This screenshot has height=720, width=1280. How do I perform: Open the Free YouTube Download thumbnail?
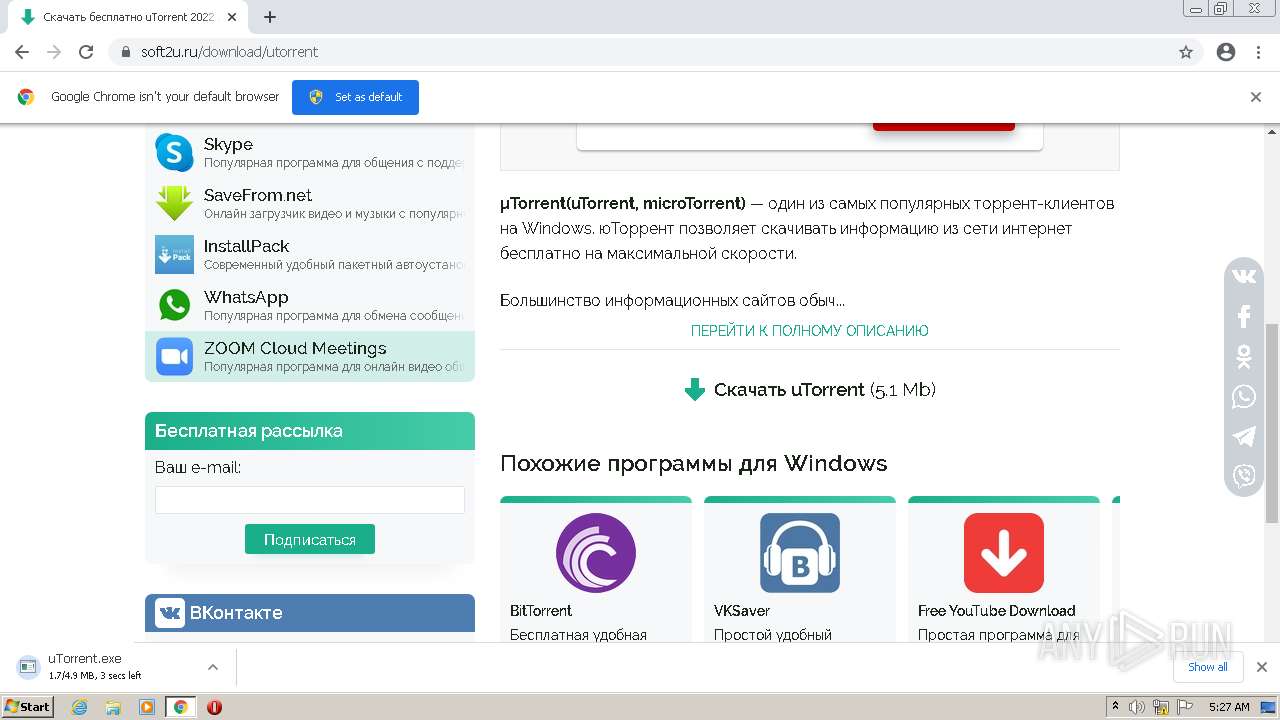(x=1004, y=553)
